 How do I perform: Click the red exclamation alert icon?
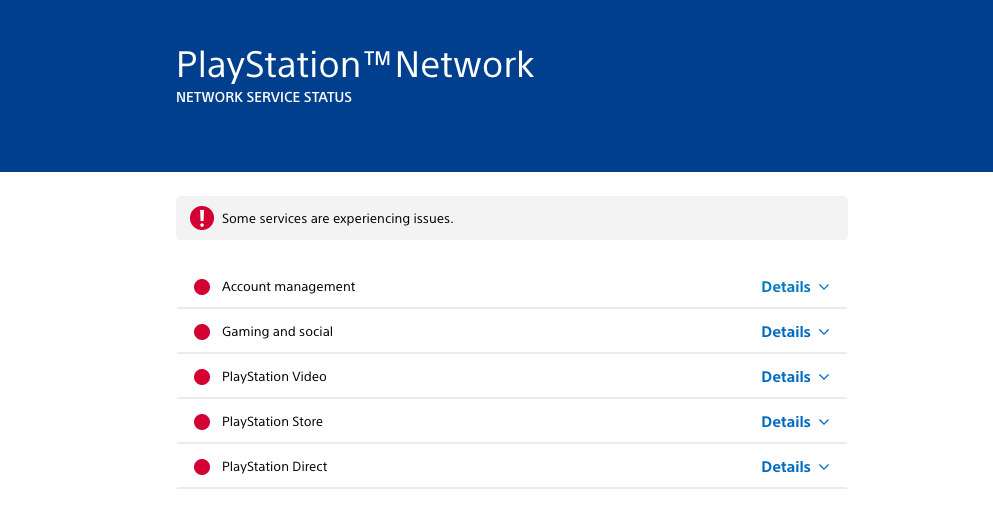202,218
